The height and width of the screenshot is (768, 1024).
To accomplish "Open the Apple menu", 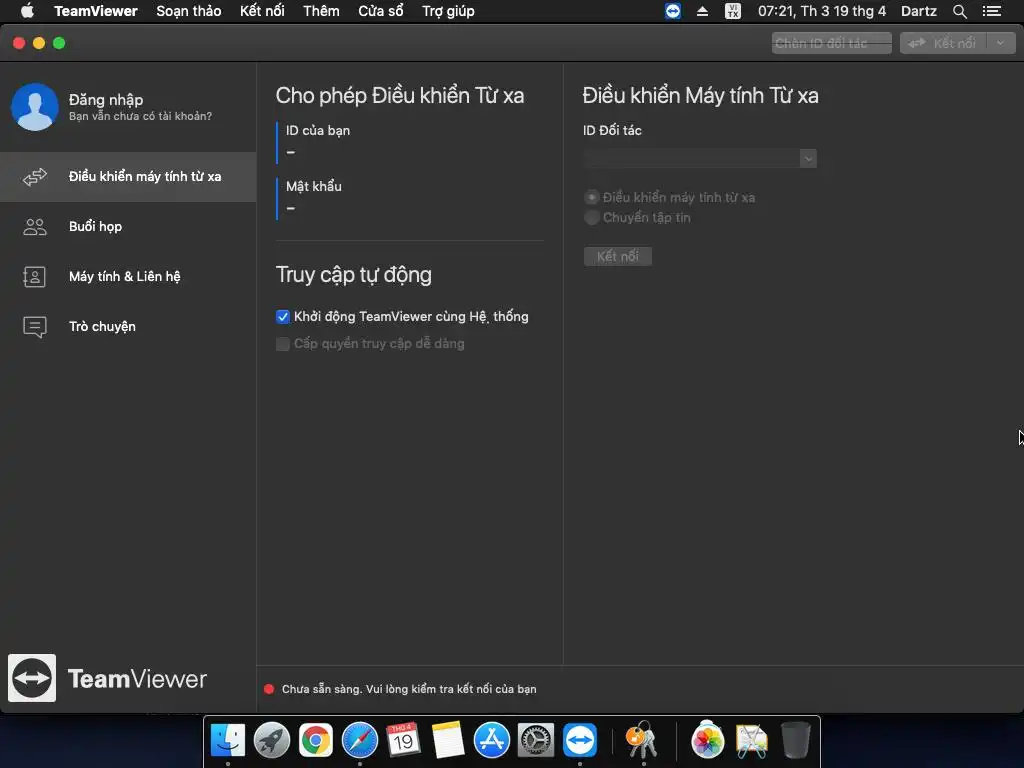I will [x=27, y=11].
